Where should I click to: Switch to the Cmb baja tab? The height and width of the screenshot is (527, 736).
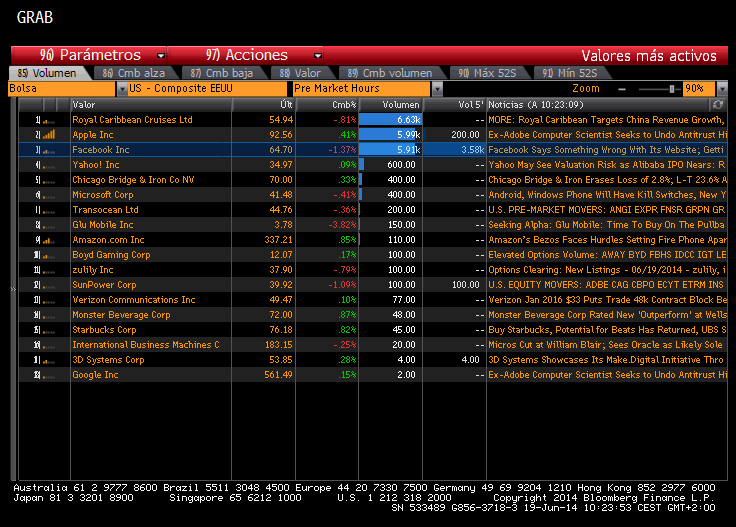pos(222,73)
